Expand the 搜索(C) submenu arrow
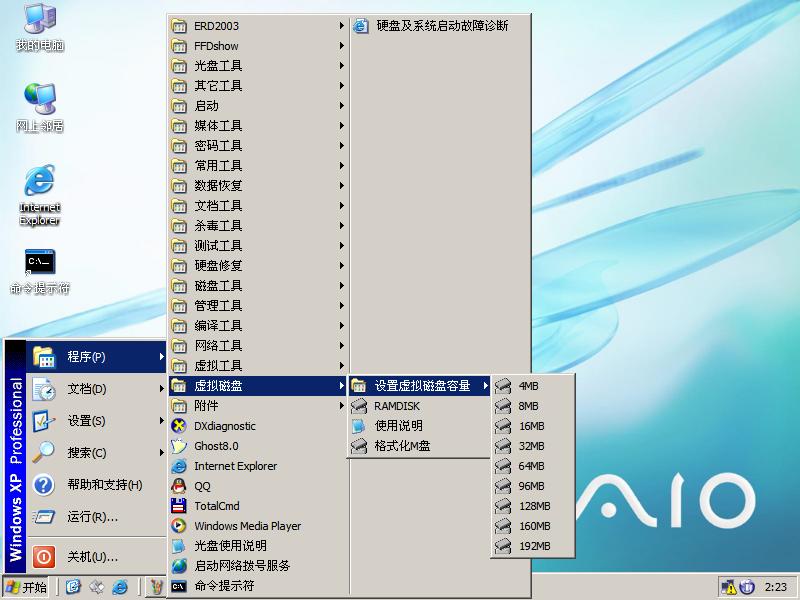Screen dimensions: 800x600 161,453
